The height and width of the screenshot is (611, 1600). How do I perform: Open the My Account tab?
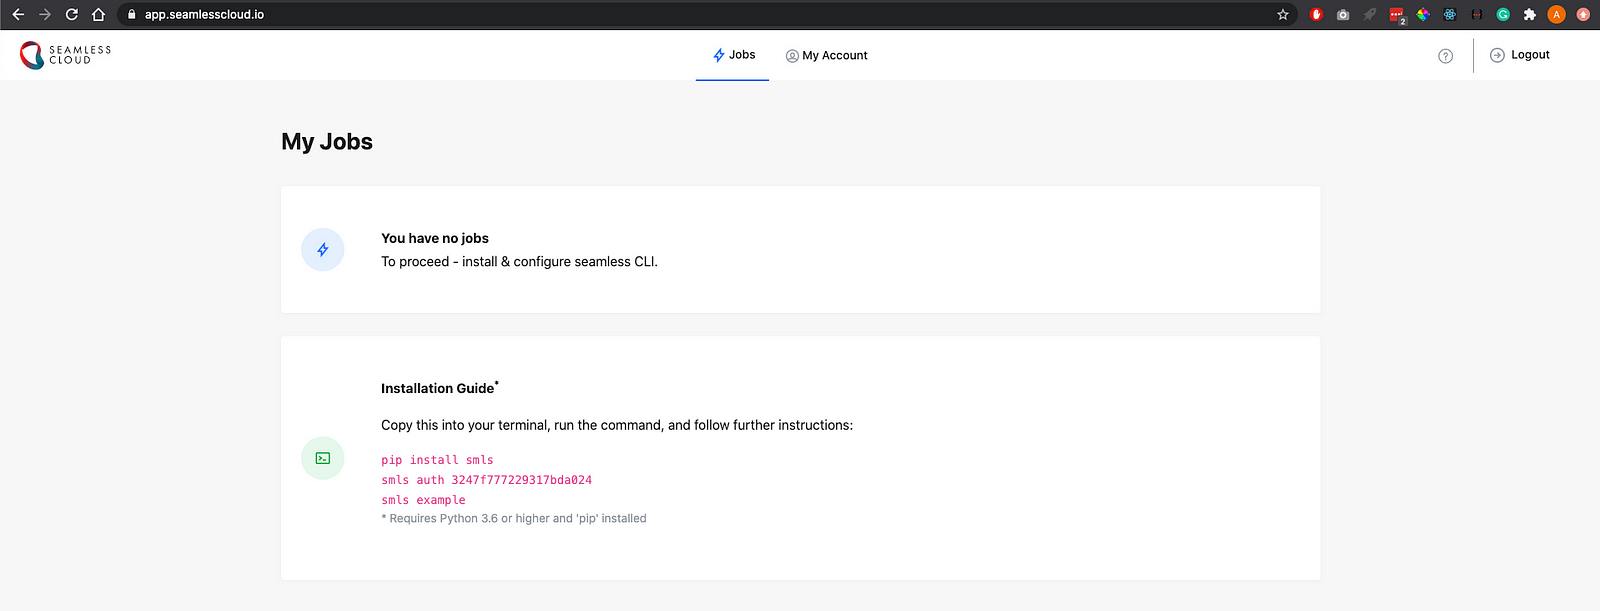[827, 55]
